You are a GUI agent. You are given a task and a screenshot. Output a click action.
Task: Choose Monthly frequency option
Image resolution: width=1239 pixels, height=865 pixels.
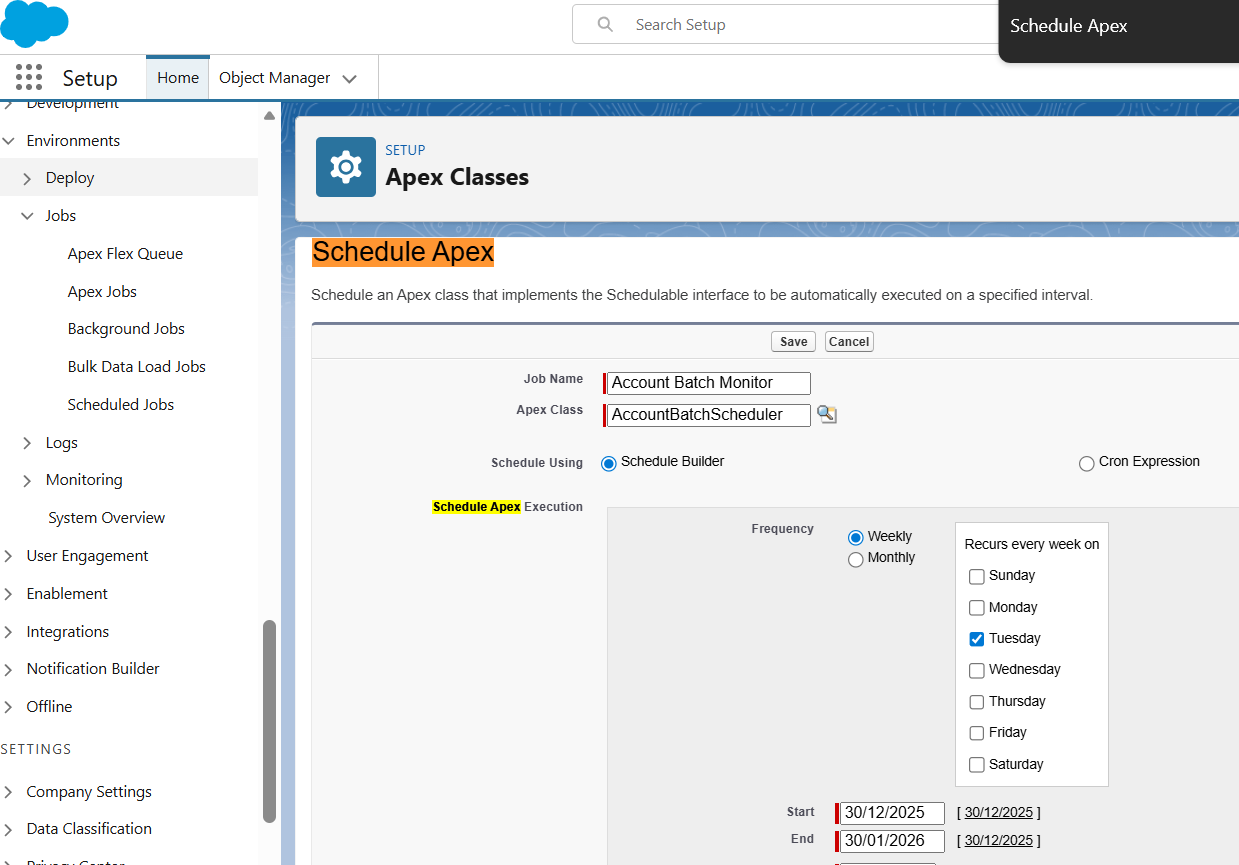(x=855, y=559)
